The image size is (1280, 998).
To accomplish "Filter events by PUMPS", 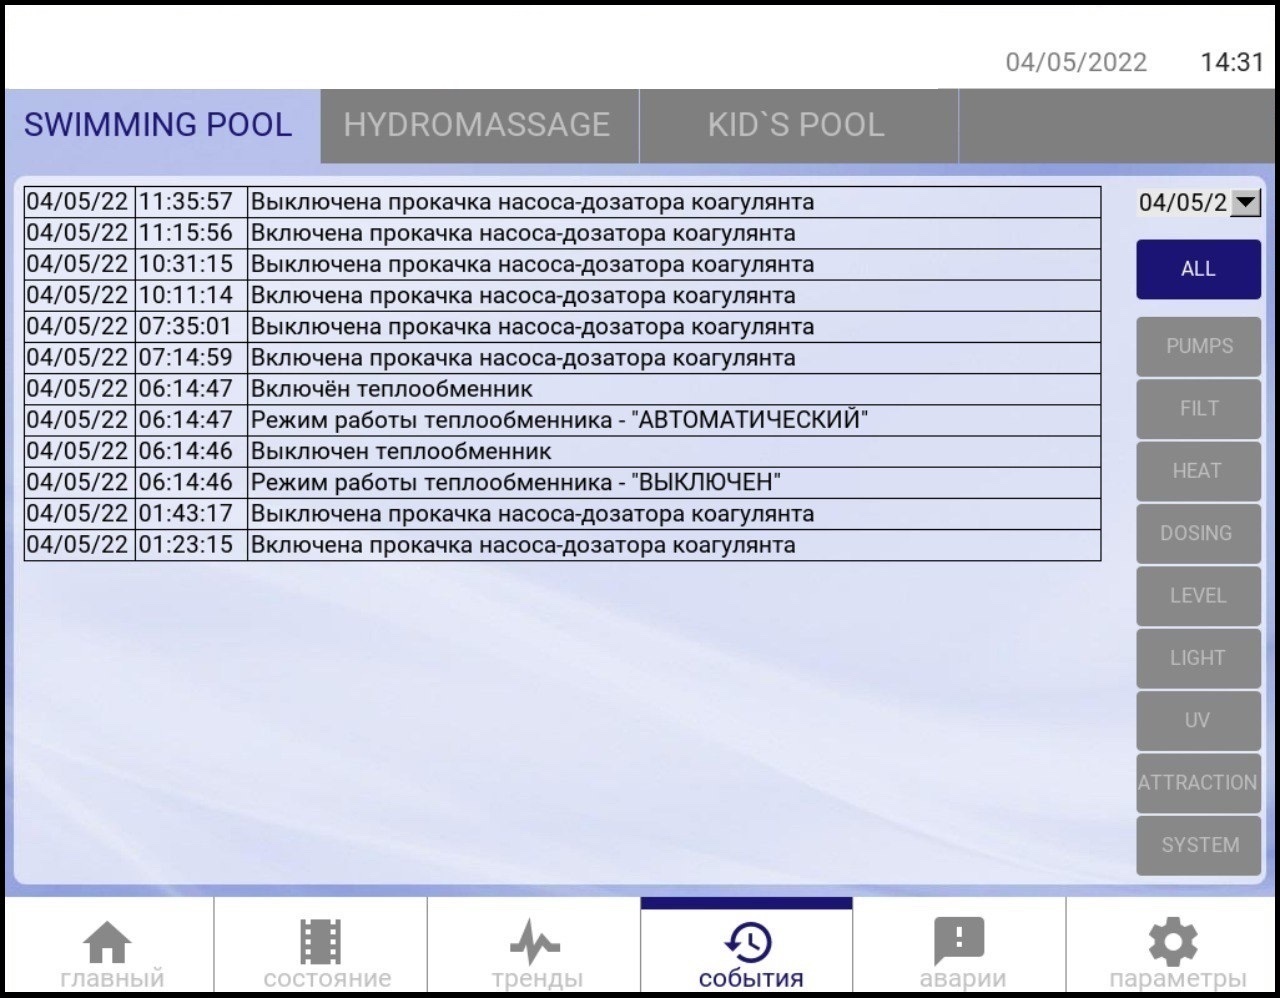I will click(1198, 346).
